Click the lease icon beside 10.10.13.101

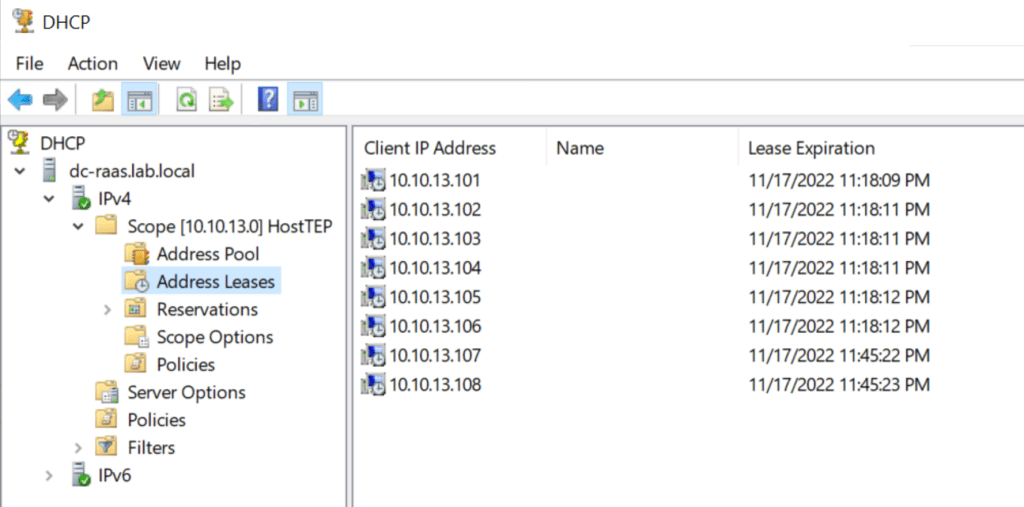[374, 181]
